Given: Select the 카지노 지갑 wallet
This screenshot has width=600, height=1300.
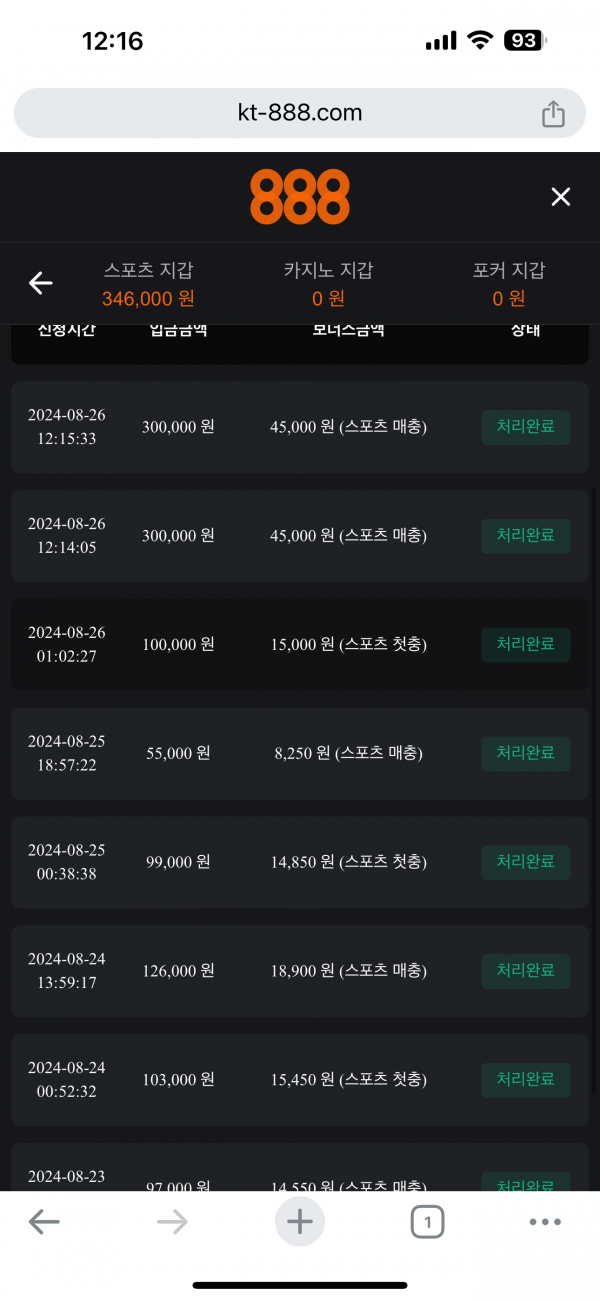Looking at the screenshot, I should (x=328, y=284).
